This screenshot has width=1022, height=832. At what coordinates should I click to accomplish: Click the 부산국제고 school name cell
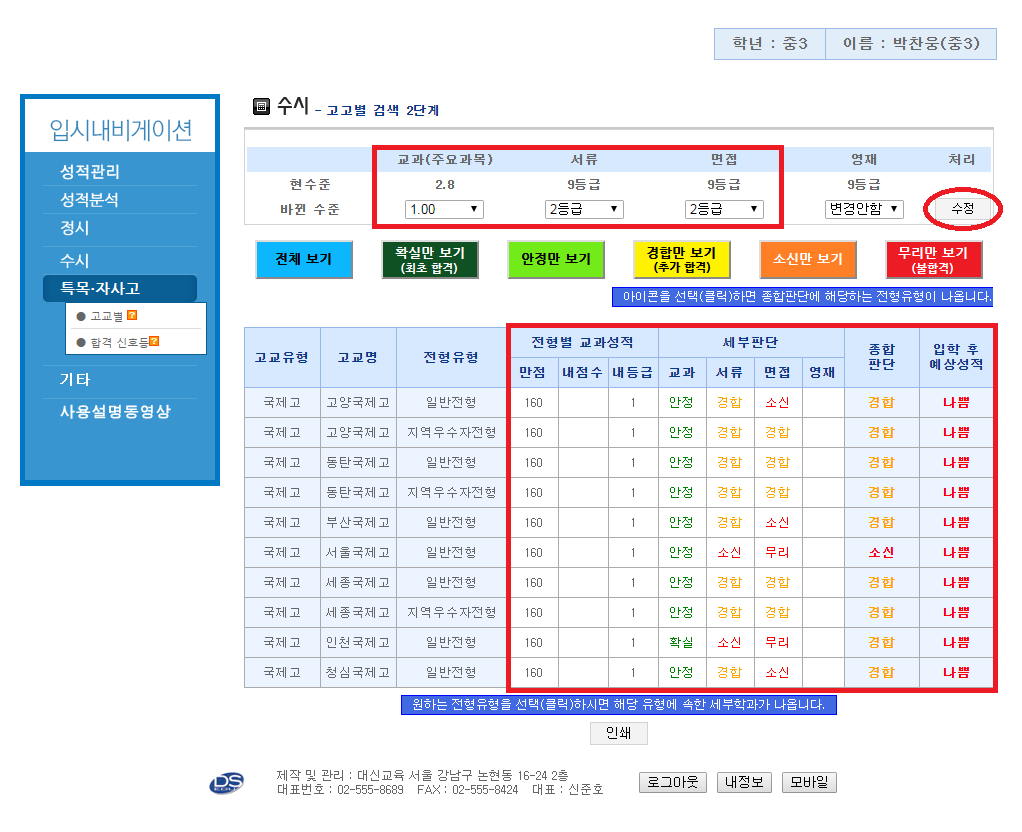click(x=358, y=522)
